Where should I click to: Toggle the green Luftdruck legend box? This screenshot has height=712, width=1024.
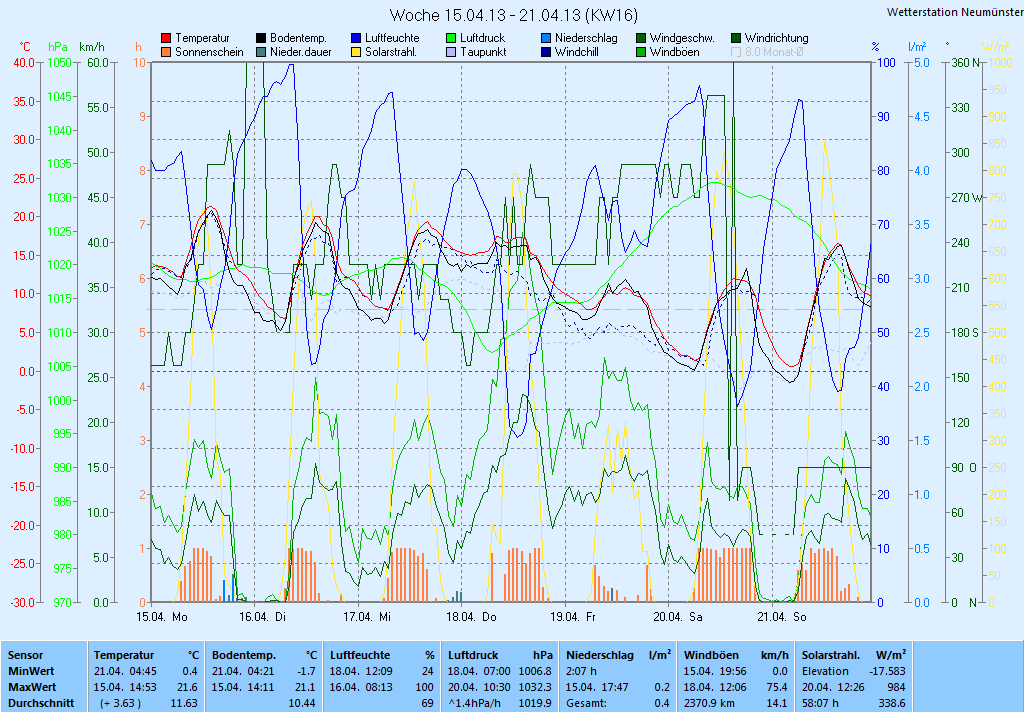[451, 39]
